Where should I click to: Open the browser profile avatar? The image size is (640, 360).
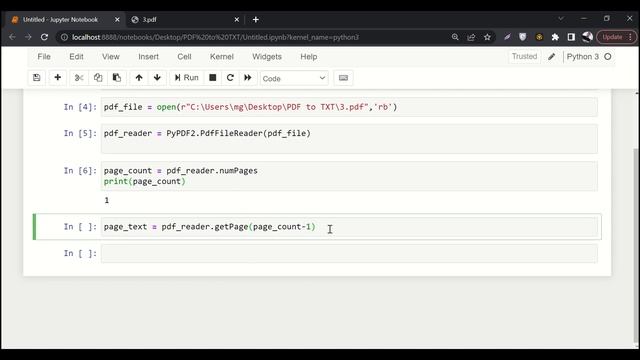pos(587,37)
